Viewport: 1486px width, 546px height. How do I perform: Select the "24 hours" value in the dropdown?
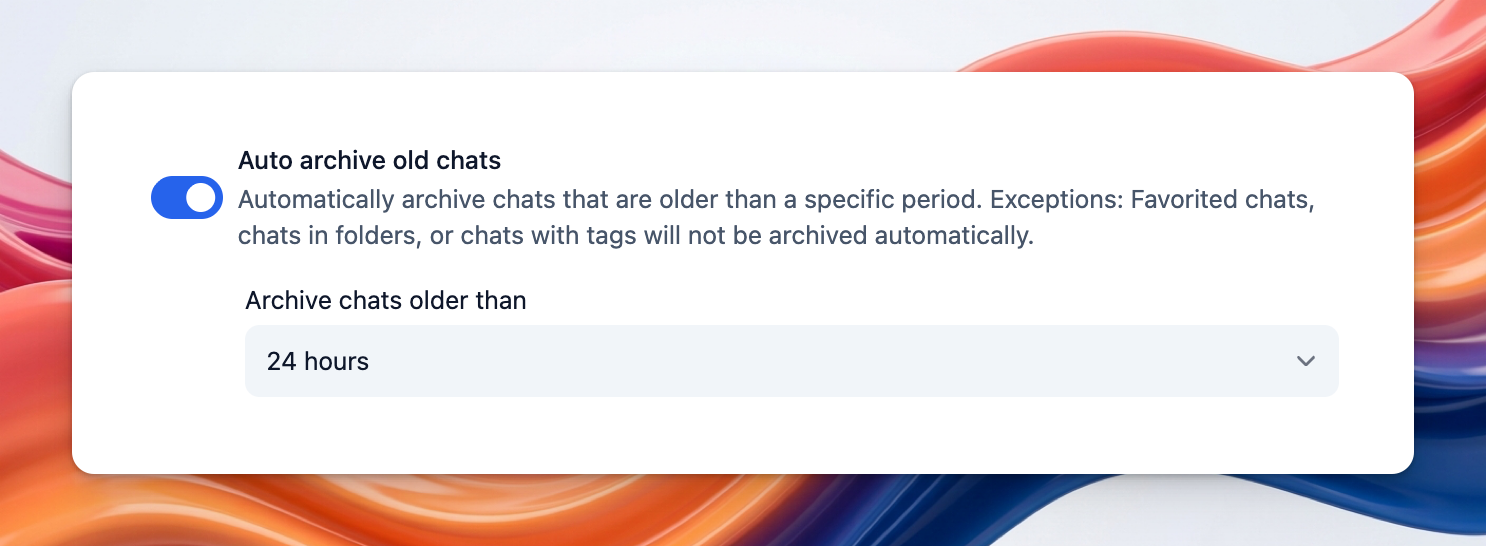[x=317, y=361]
